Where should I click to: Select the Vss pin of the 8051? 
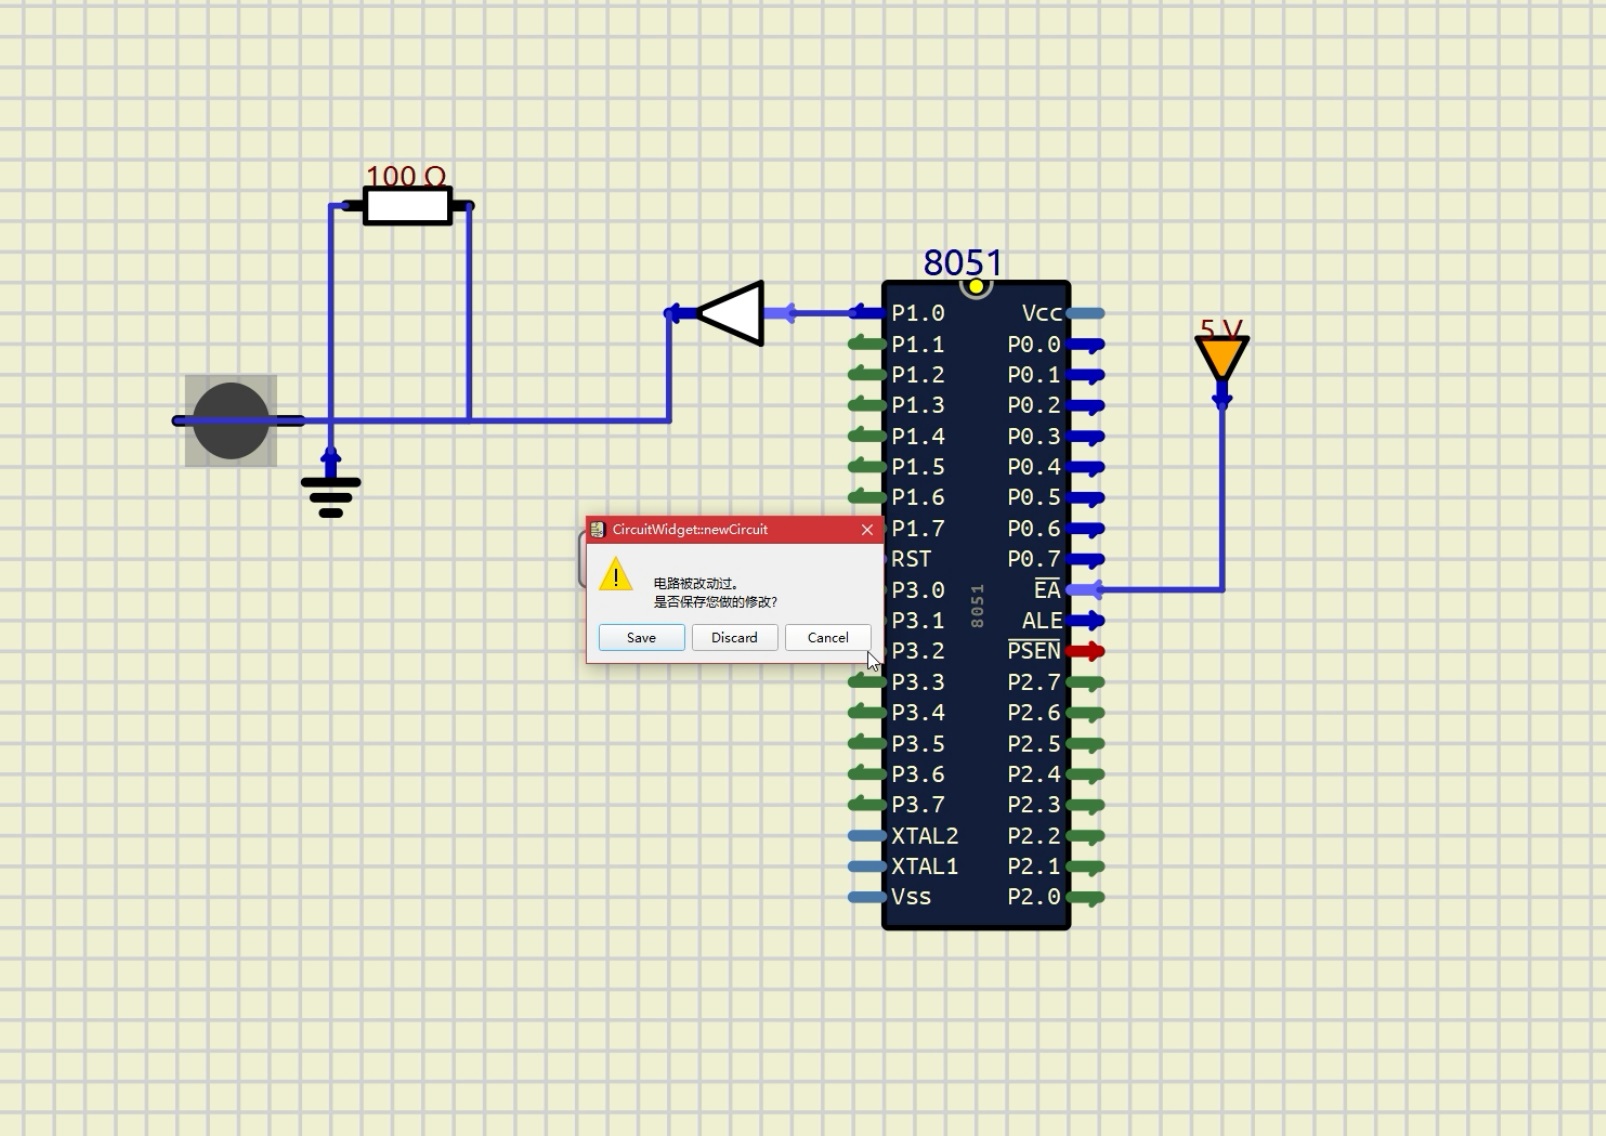pyautogui.click(x=866, y=897)
